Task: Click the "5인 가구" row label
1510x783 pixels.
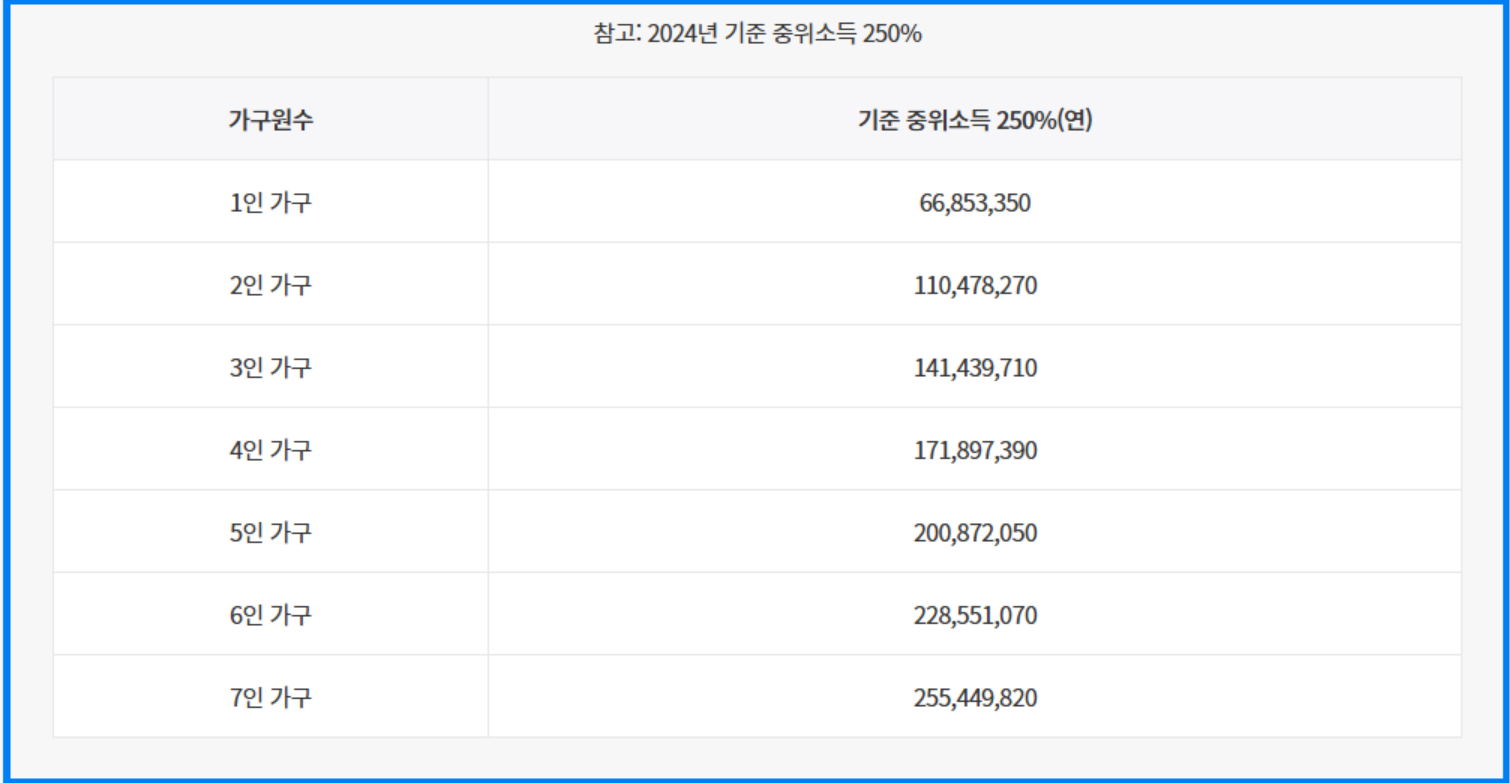Action: (x=270, y=532)
